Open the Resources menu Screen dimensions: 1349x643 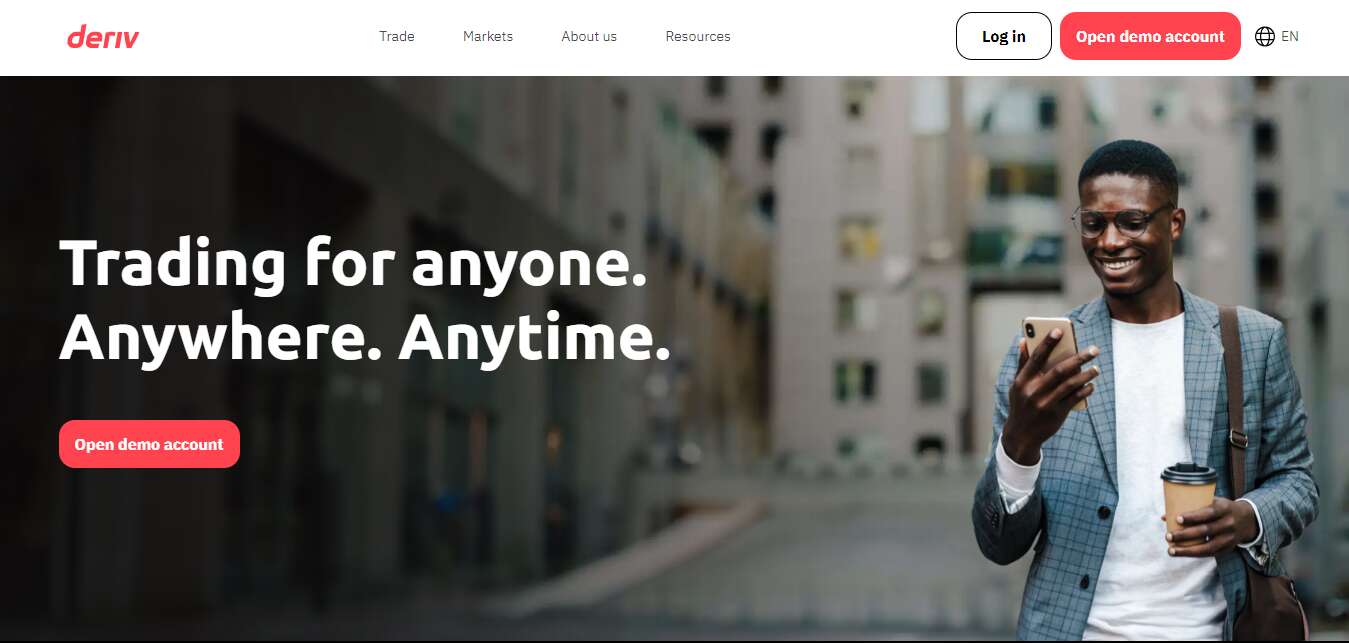[x=698, y=36]
